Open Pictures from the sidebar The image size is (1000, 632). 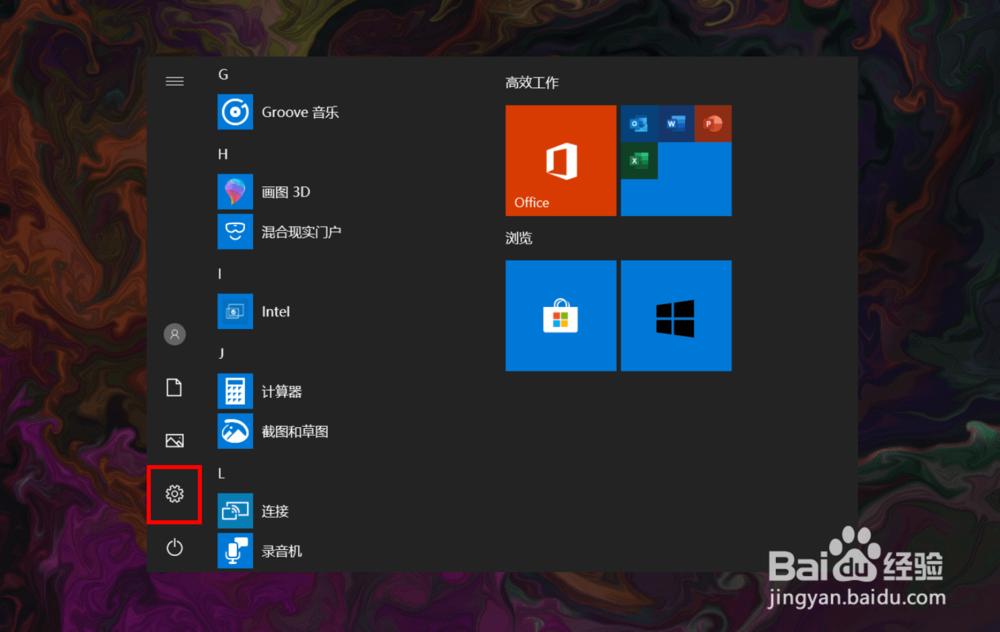[x=175, y=440]
